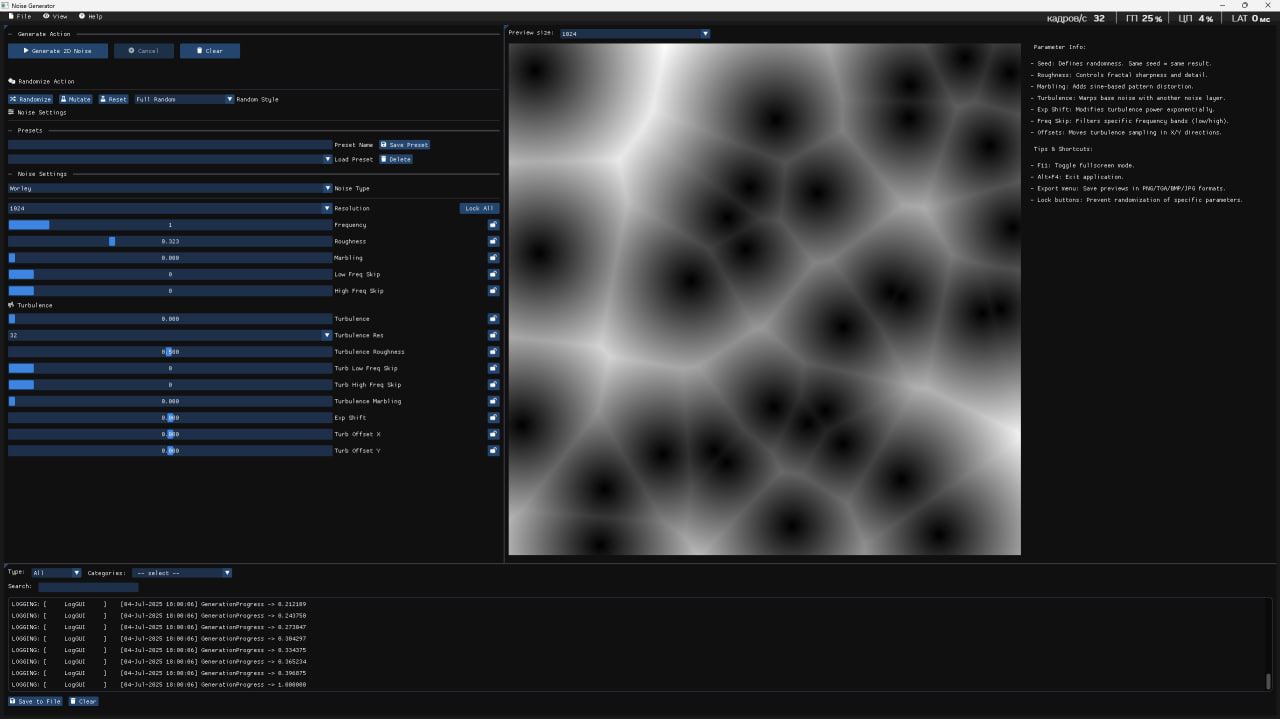Click the Delete preset button
Image resolution: width=1280 pixels, height=719 pixels.
coord(396,159)
